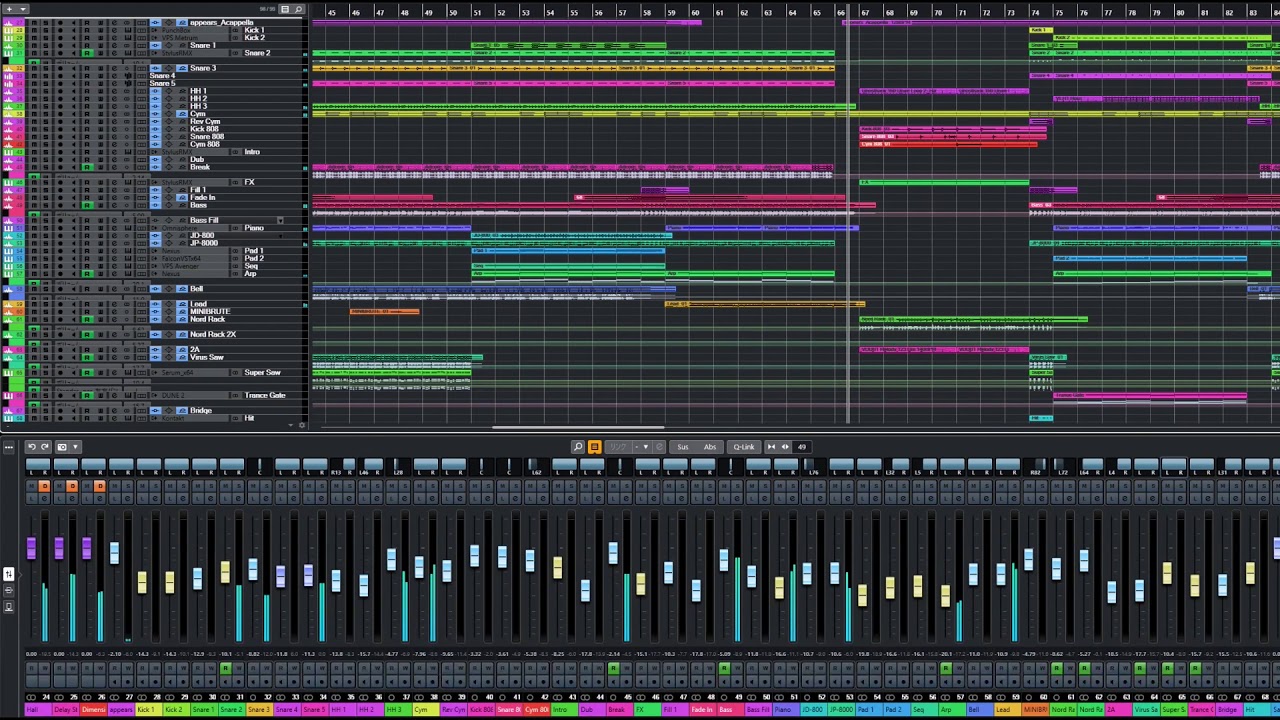Open the mixer three-dots setup menu icon
Screen dimensions: 1280x720
pyautogui.click(x=9, y=447)
